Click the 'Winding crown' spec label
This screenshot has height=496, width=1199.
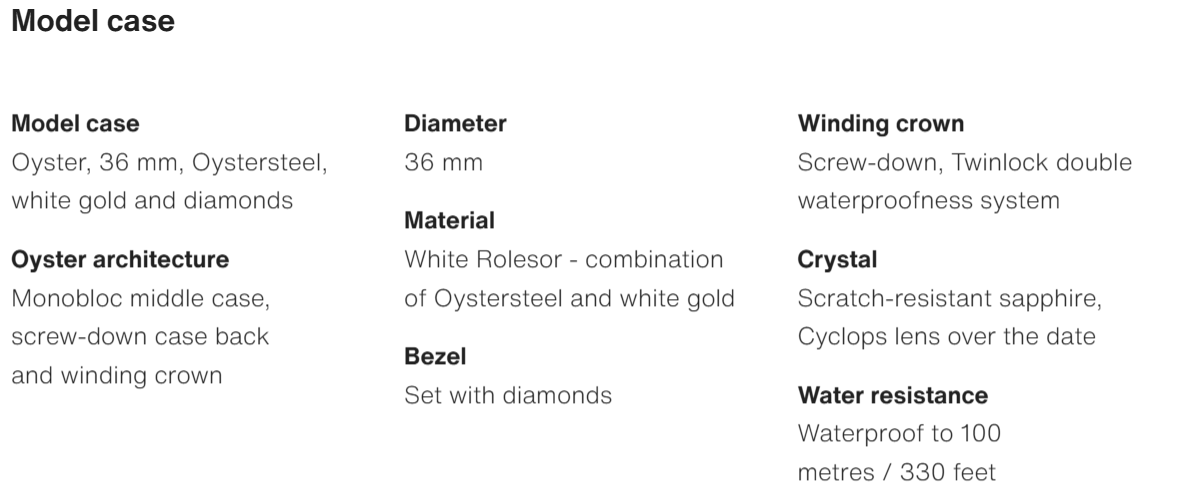[x=881, y=124]
